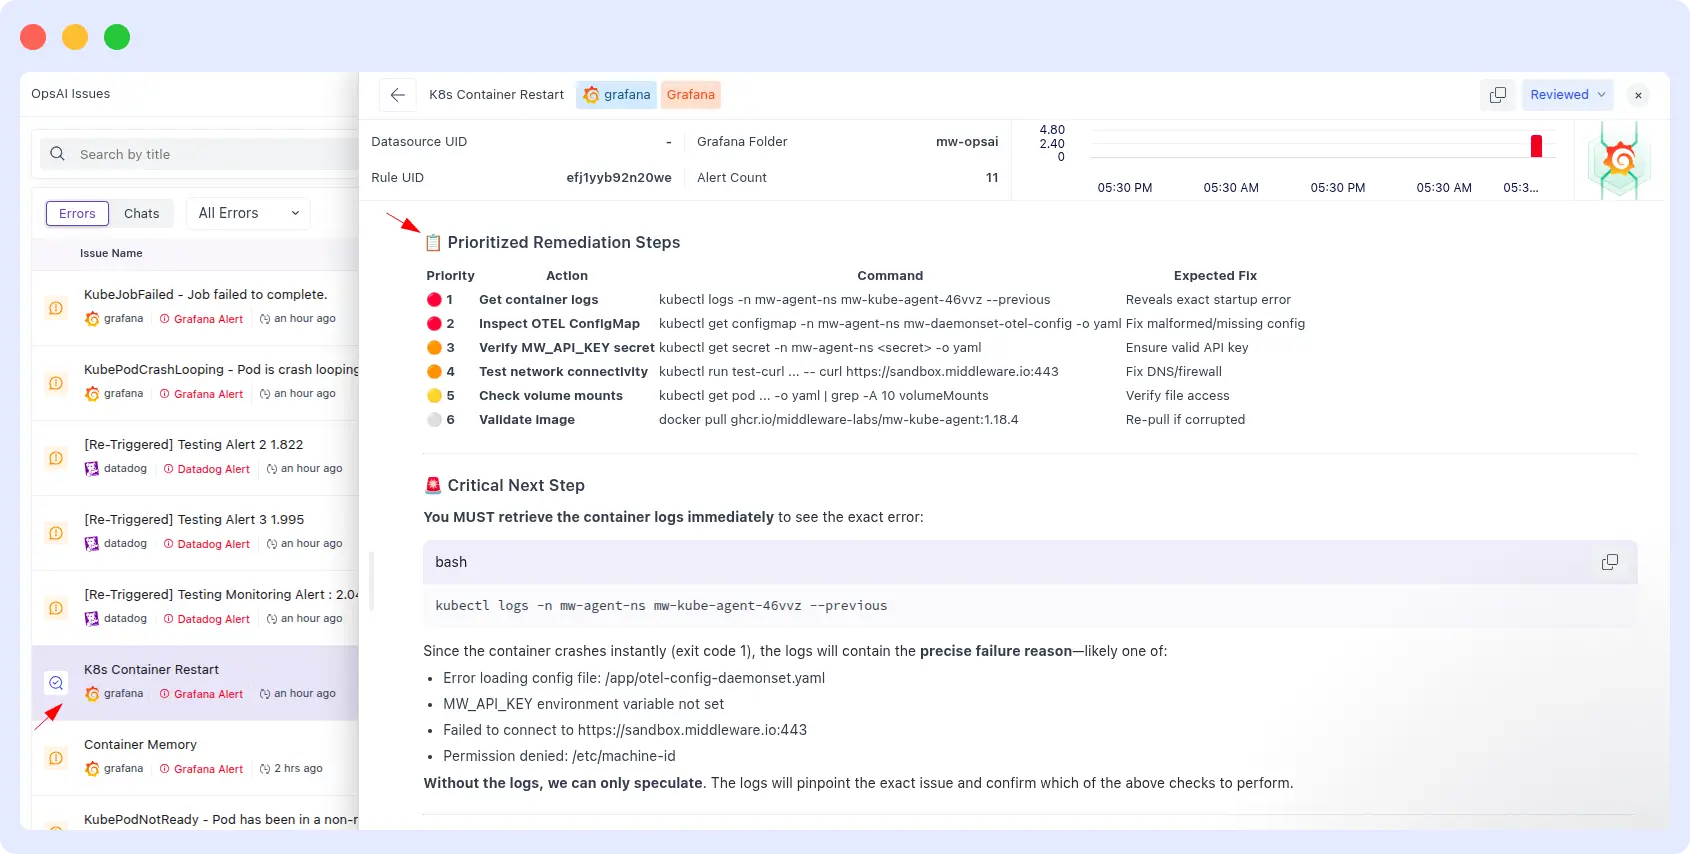The width and height of the screenshot is (1690, 854).
Task: Select K8s Container Restart in list
Action: (x=195, y=683)
